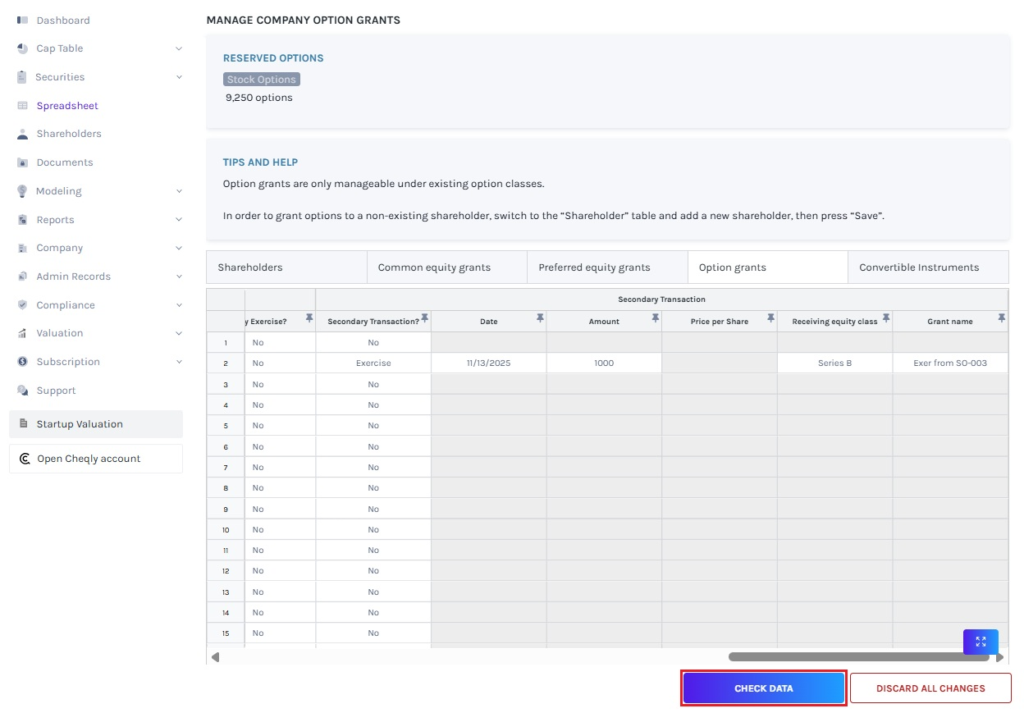Click the CHECK DATA button
The width and height of the screenshot is (1024, 713).
[x=763, y=688]
